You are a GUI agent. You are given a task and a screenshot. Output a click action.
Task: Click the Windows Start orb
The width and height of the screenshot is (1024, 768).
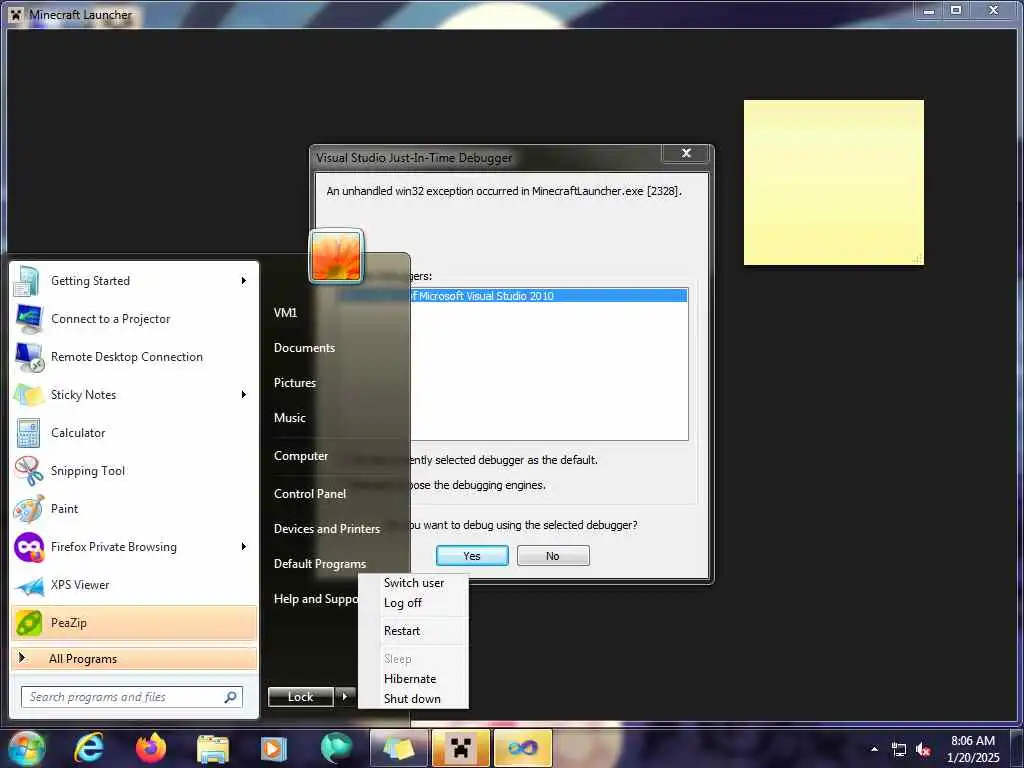(x=27, y=748)
